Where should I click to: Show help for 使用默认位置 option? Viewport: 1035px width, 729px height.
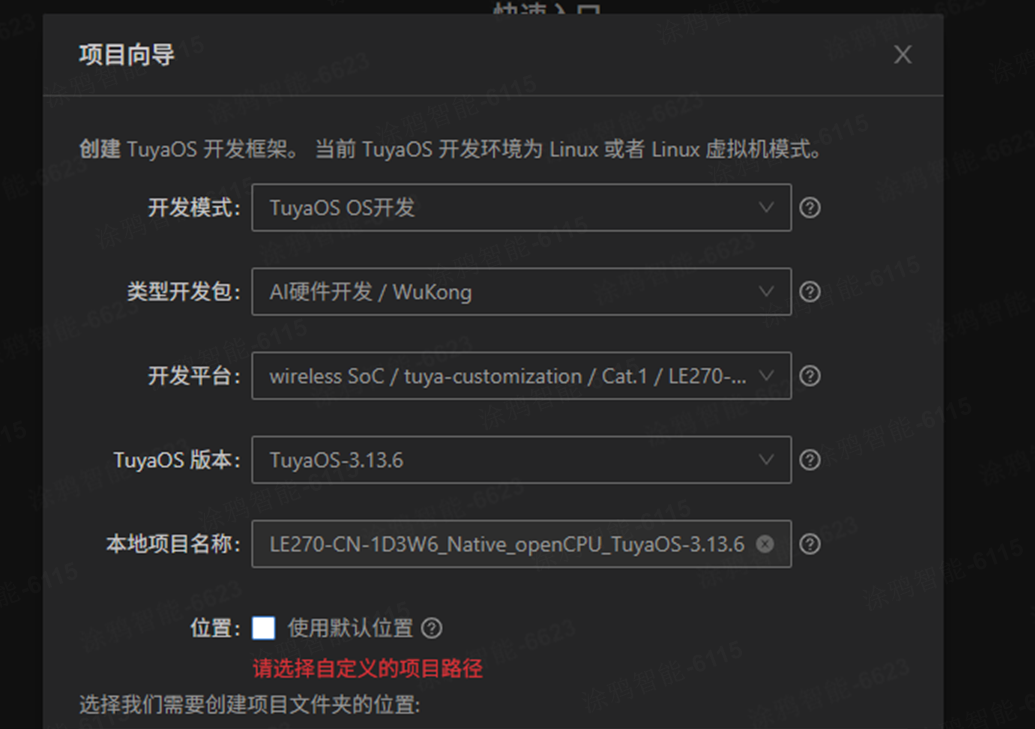[x=432, y=628]
